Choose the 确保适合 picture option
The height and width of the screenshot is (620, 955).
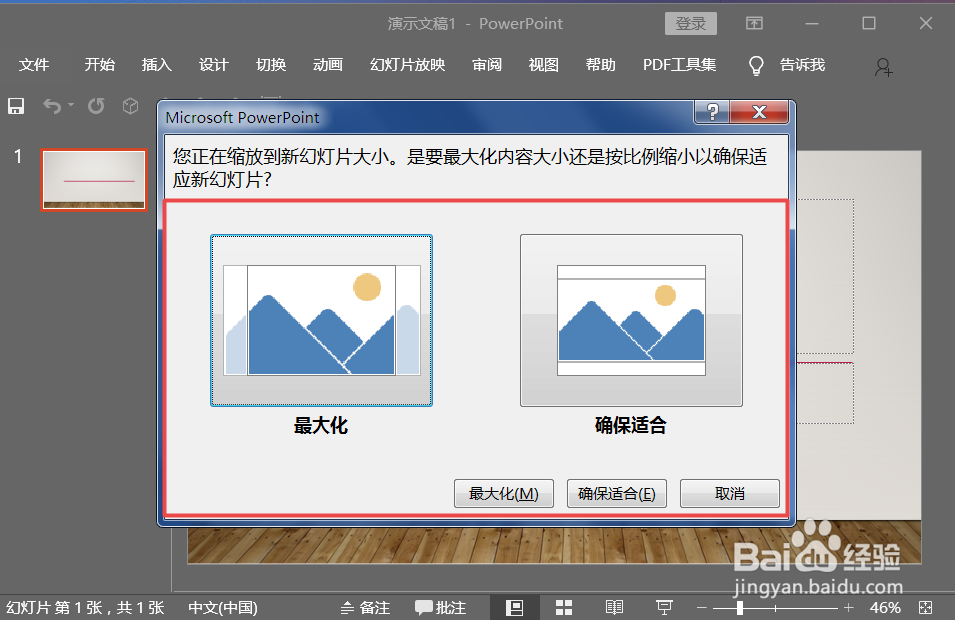coord(631,320)
